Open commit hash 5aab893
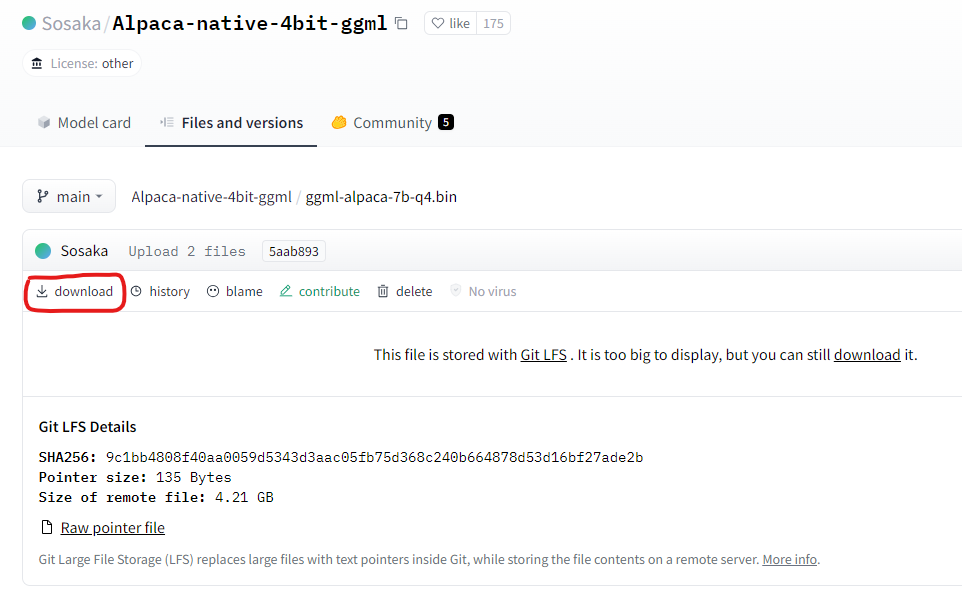 click(294, 251)
